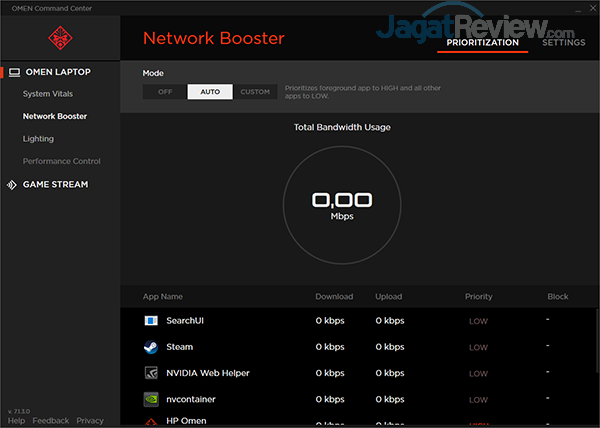Screen dimensions: 600x428
Task: Click the NVIDIA Web Helper icon
Action: 151,373
